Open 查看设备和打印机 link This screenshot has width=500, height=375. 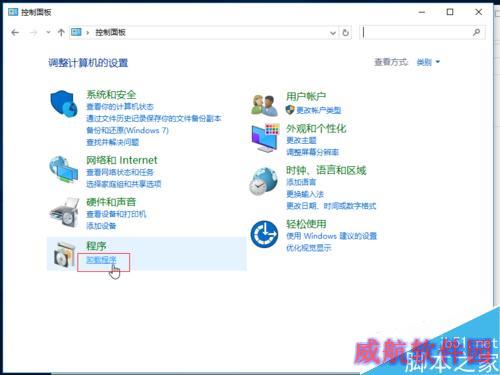pos(116,214)
